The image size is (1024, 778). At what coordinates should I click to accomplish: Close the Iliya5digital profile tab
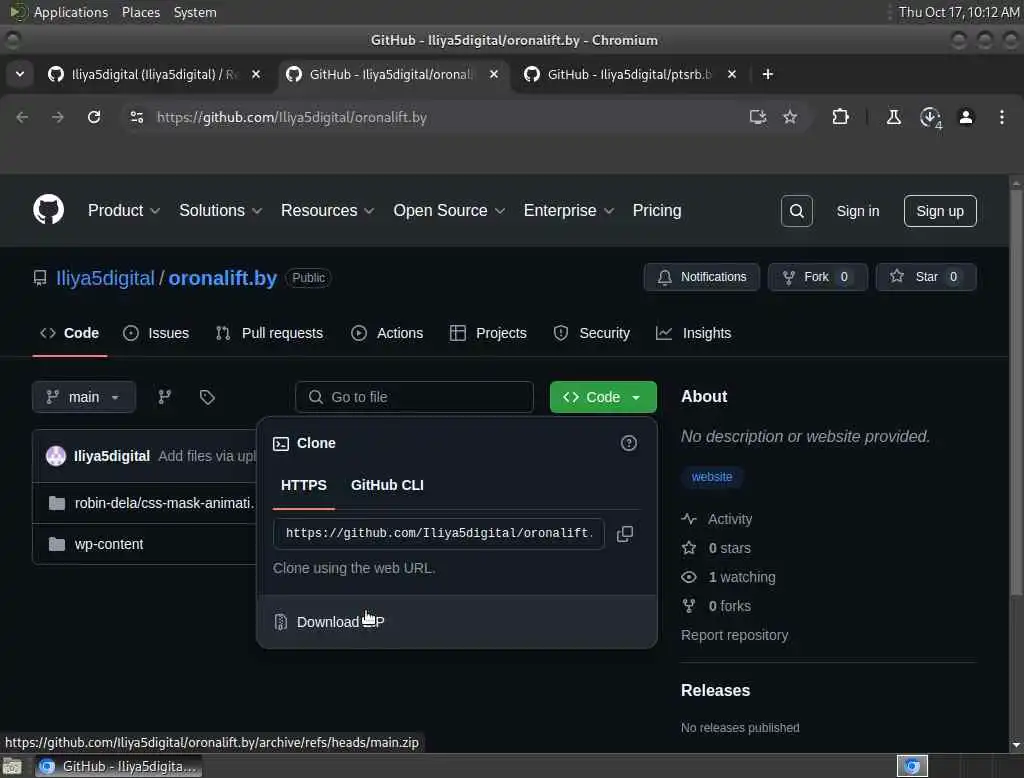[256, 74]
